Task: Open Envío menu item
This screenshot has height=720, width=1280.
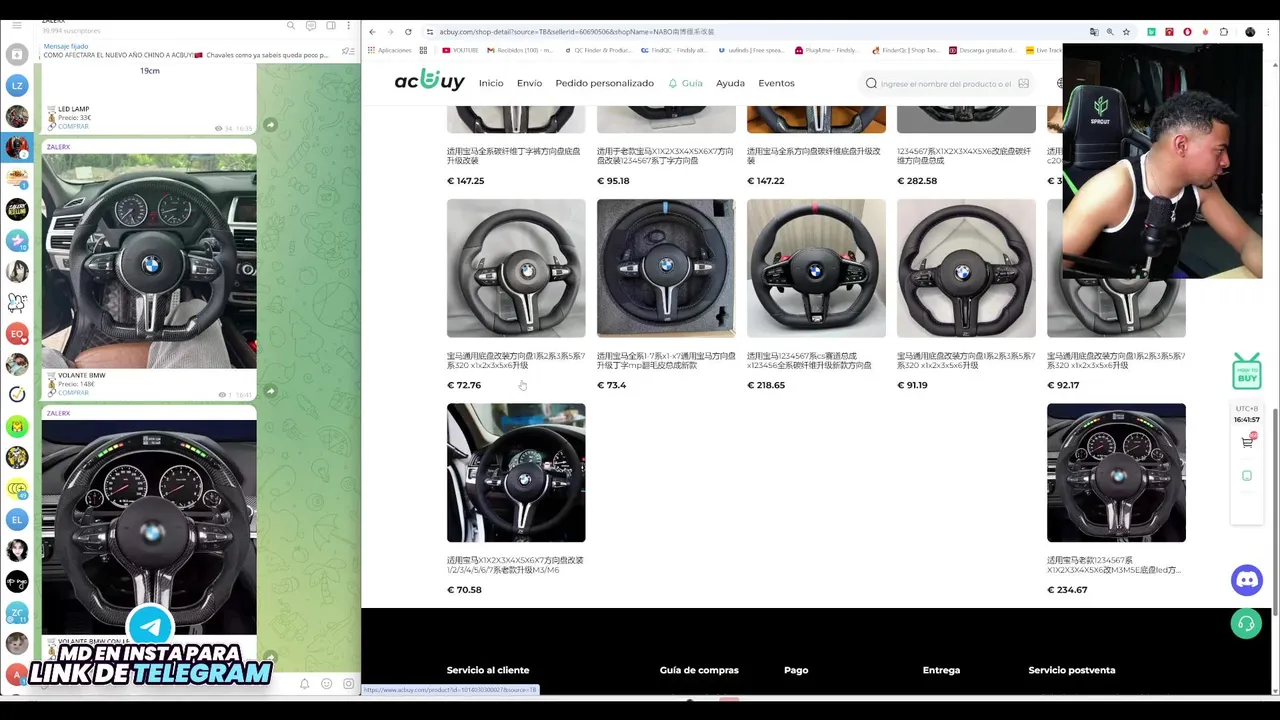Action: click(529, 83)
